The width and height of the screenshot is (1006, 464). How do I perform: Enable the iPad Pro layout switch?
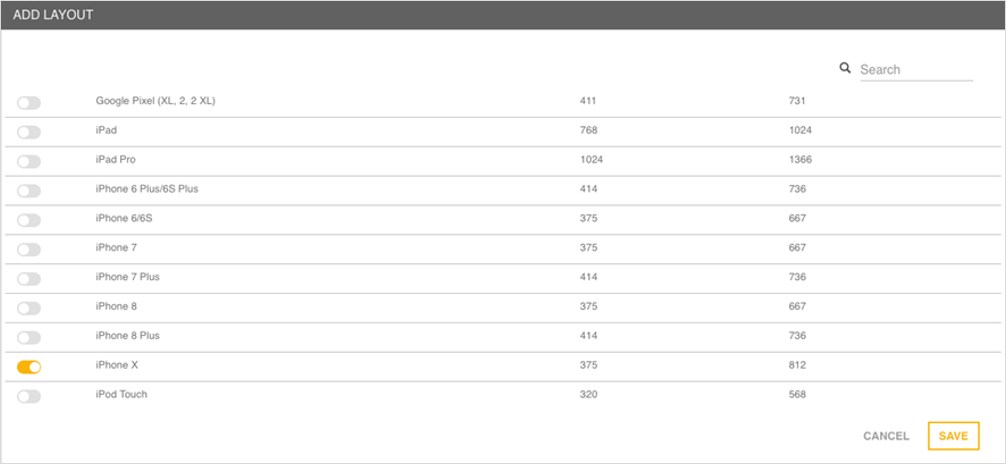(x=29, y=161)
